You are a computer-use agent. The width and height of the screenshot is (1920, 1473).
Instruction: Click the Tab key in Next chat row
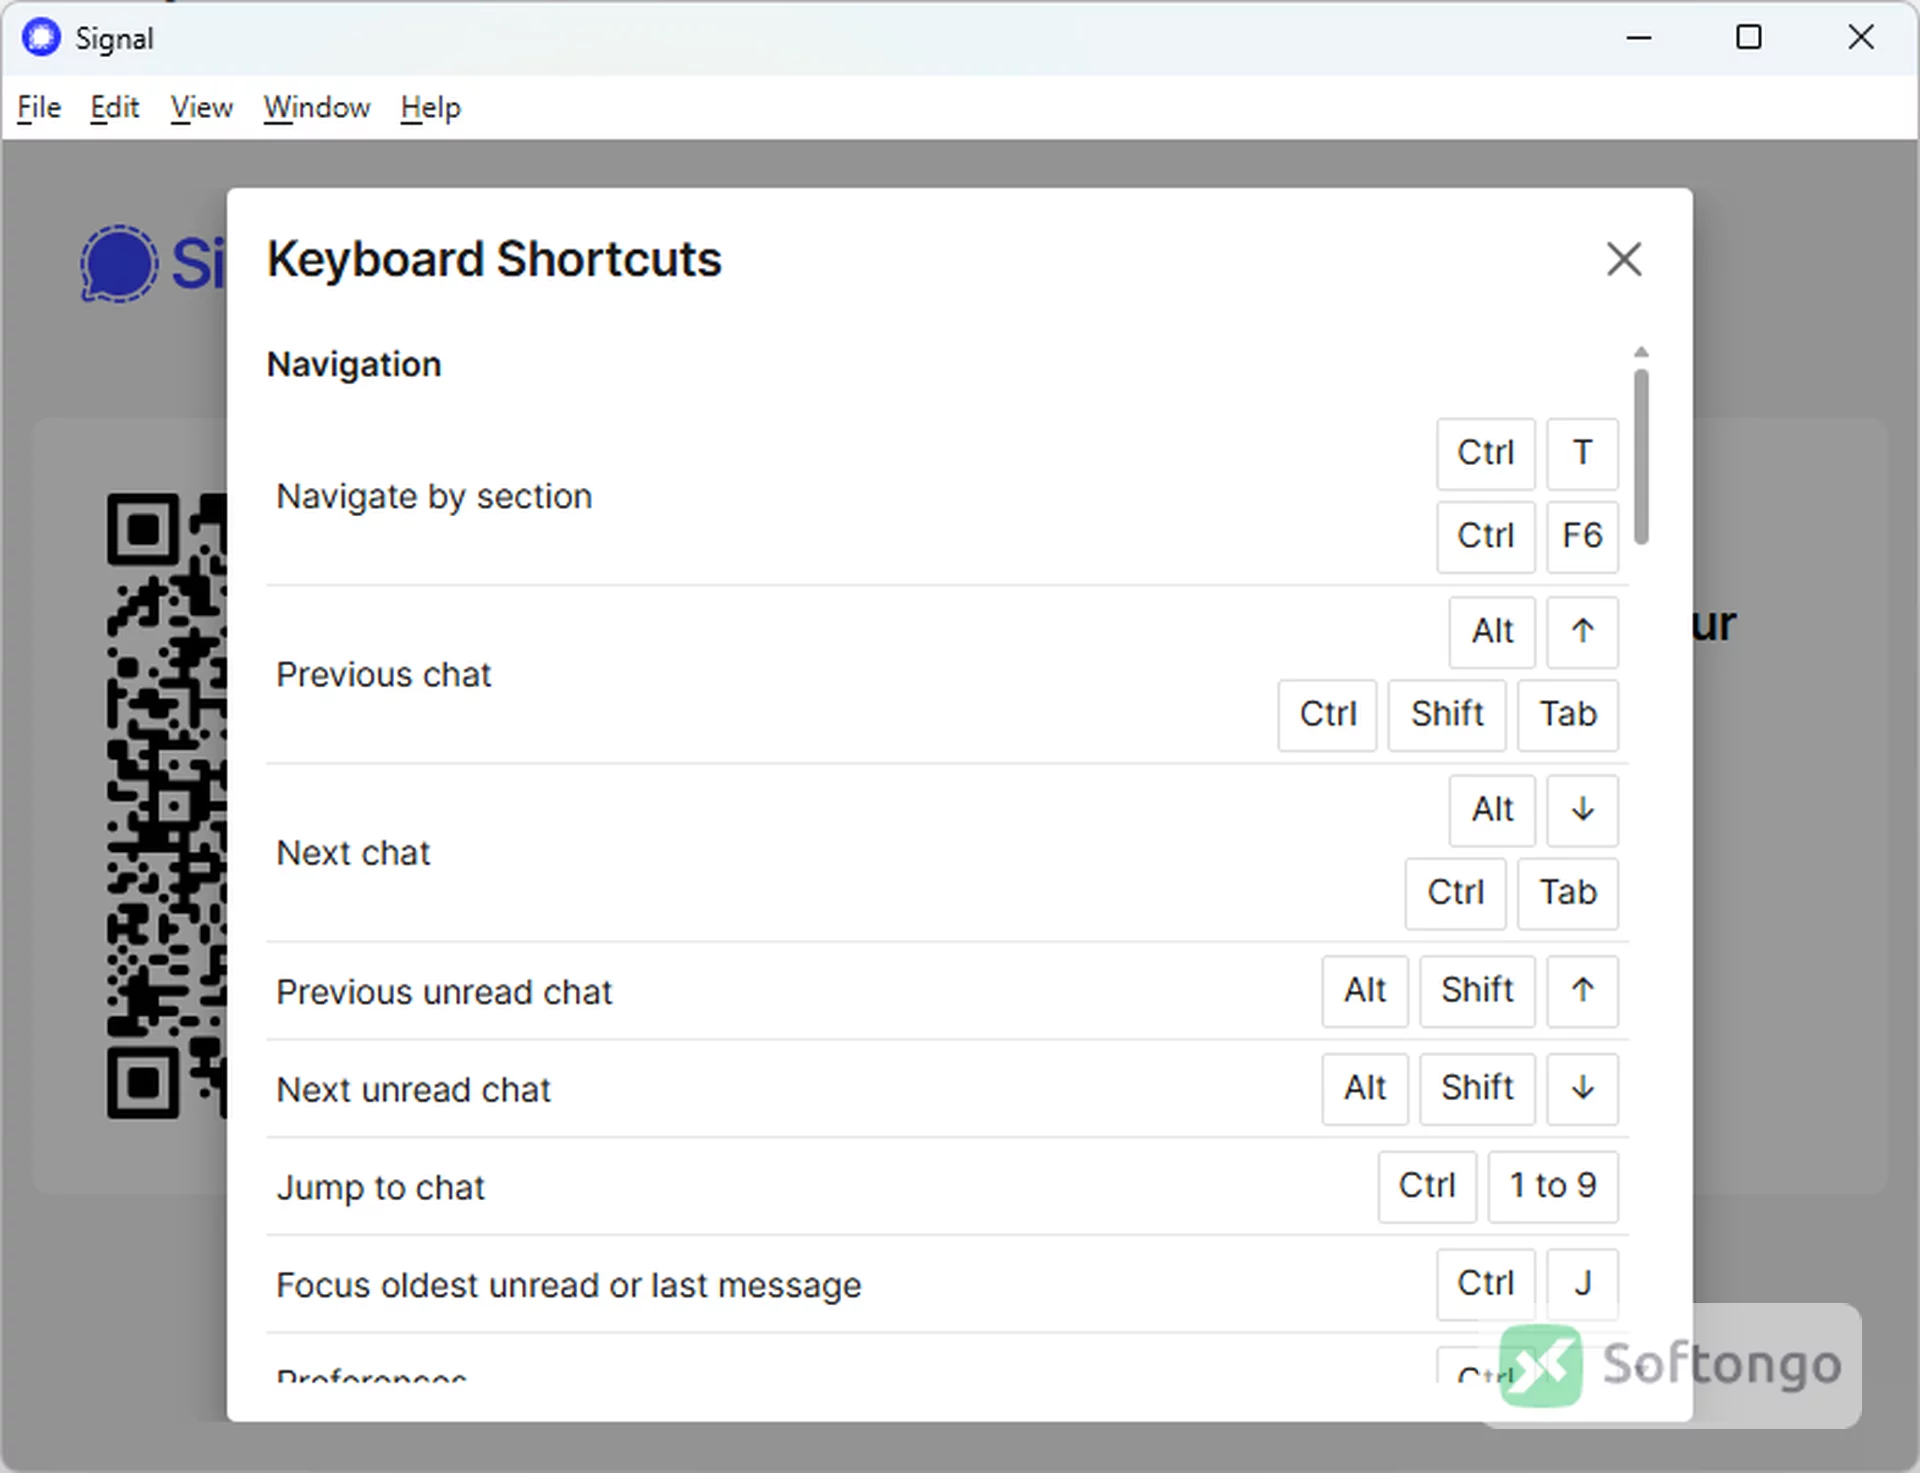click(x=1568, y=893)
